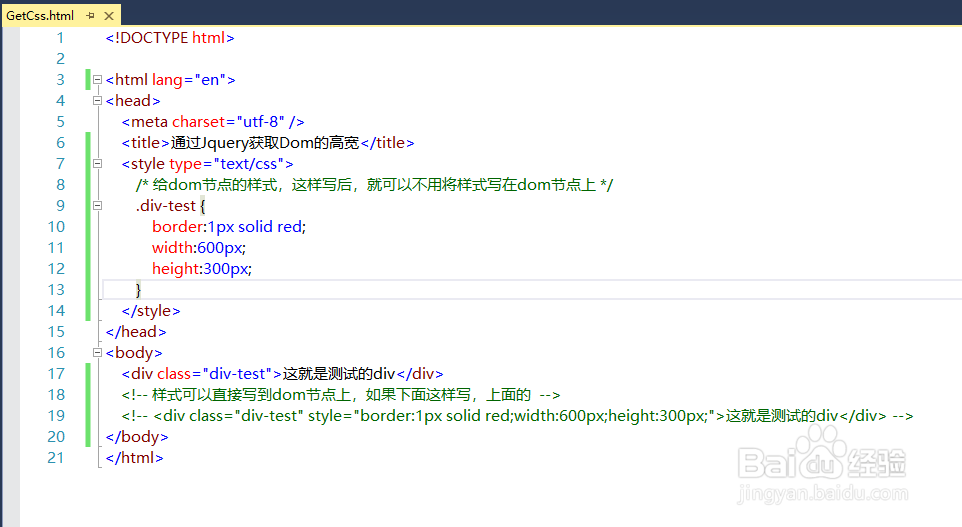This screenshot has height=527, width=962.
Task: Click the DOCTYPE html declaration line
Action: click(x=170, y=38)
